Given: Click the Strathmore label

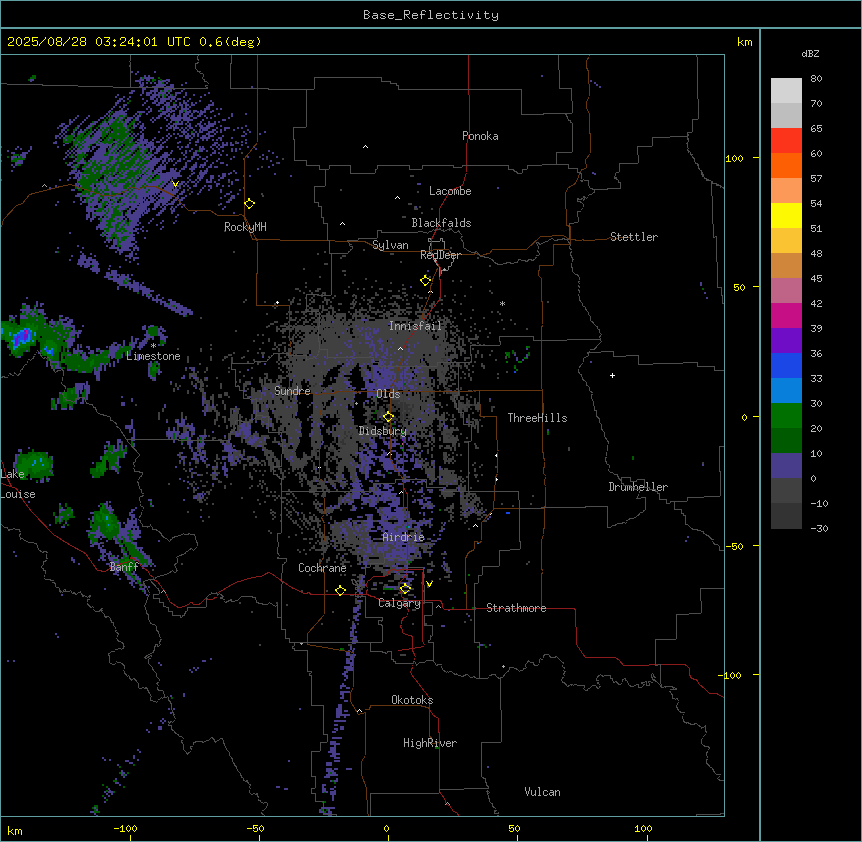Looking at the screenshot, I should click(516, 608).
